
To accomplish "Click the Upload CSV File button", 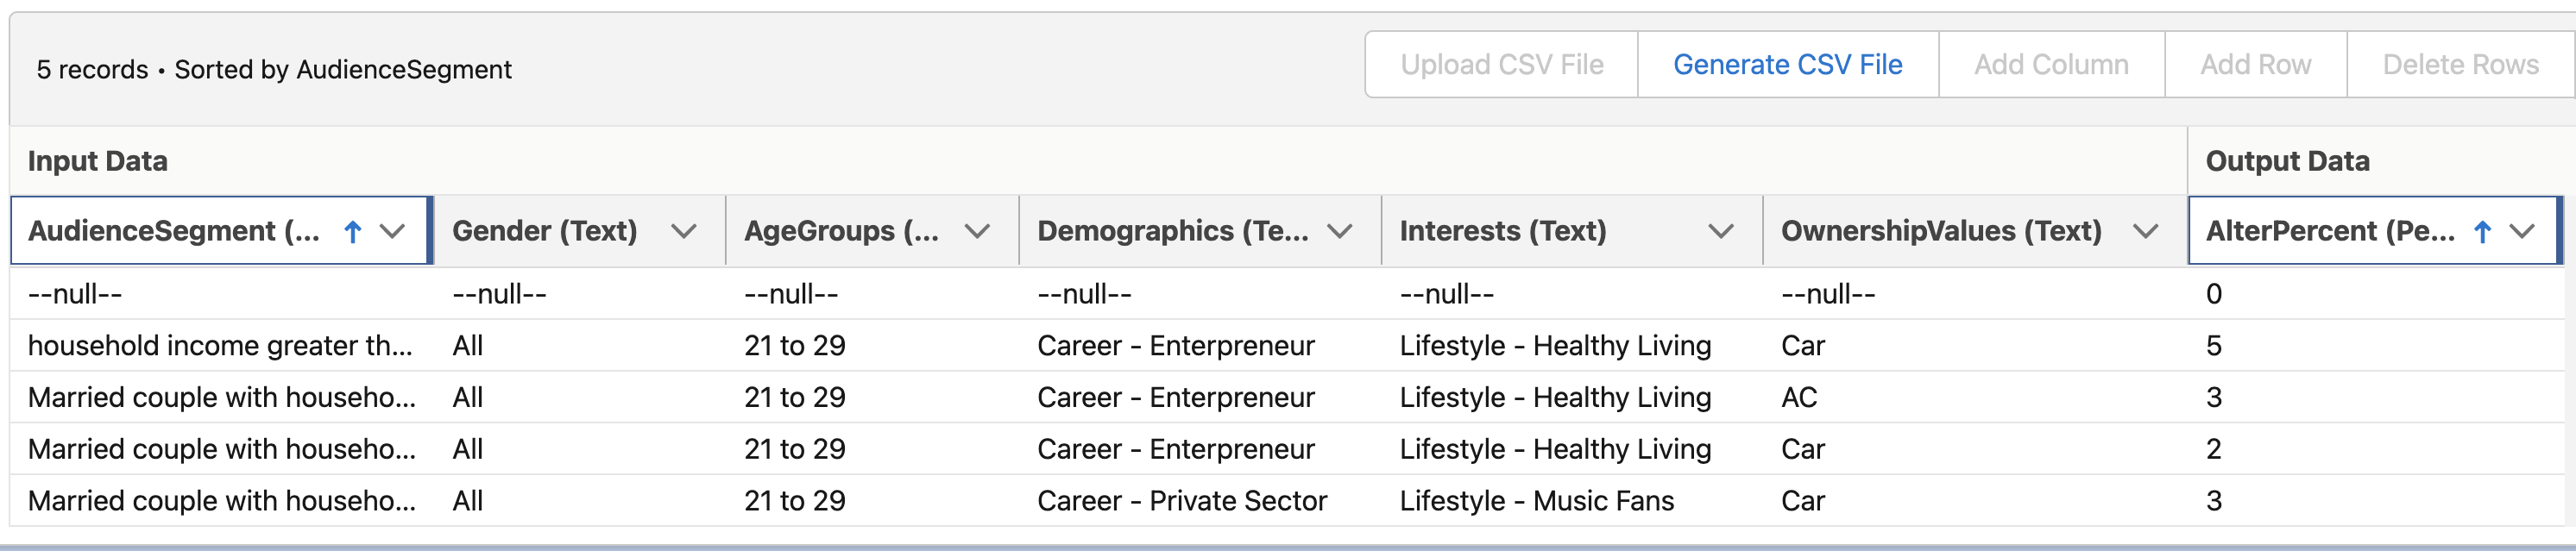I will [1500, 64].
